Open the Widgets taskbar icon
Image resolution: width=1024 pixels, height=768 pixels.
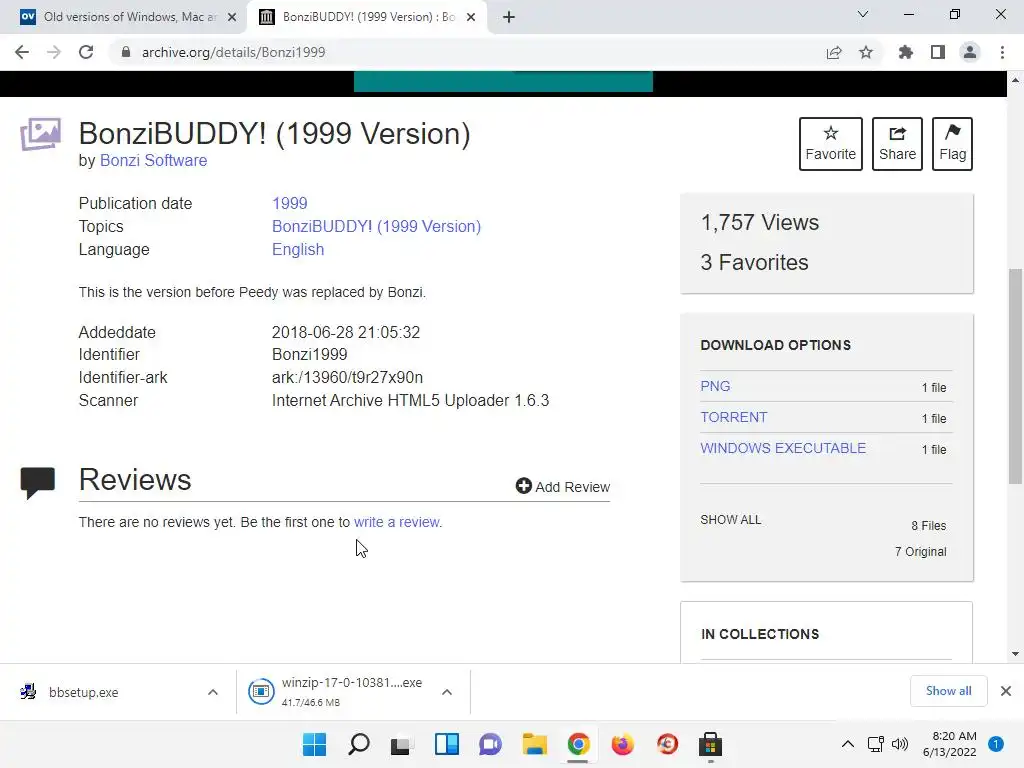(447, 744)
